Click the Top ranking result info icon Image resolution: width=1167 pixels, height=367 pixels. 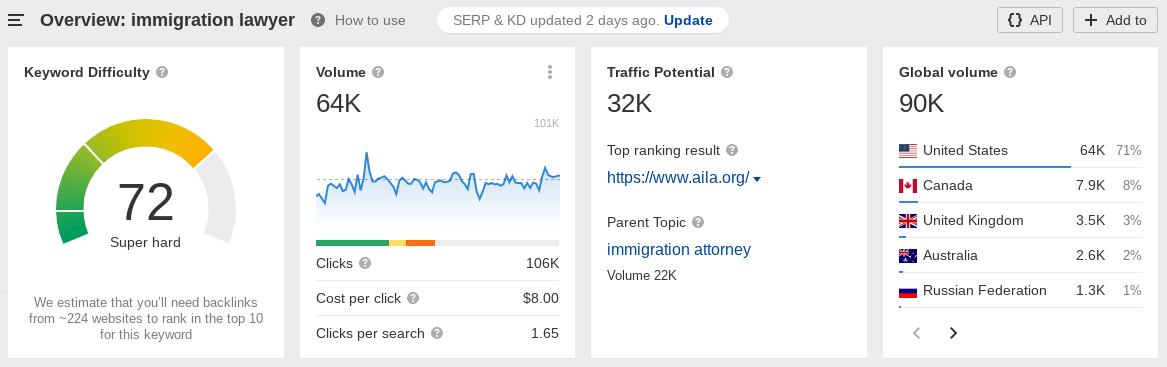click(732, 150)
